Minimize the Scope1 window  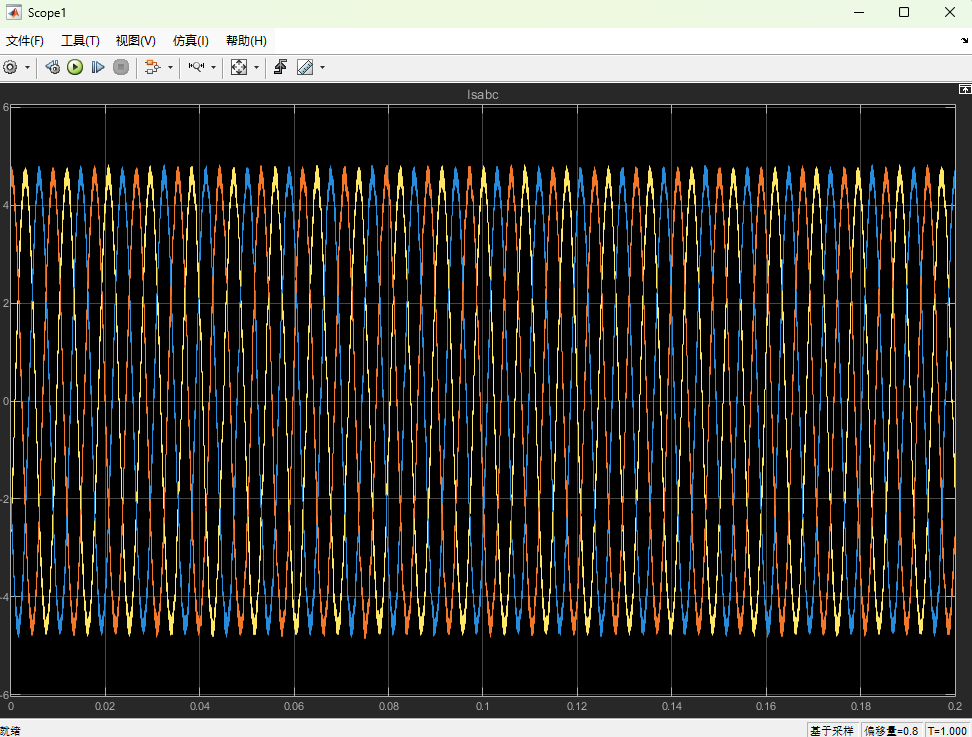[859, 12]
